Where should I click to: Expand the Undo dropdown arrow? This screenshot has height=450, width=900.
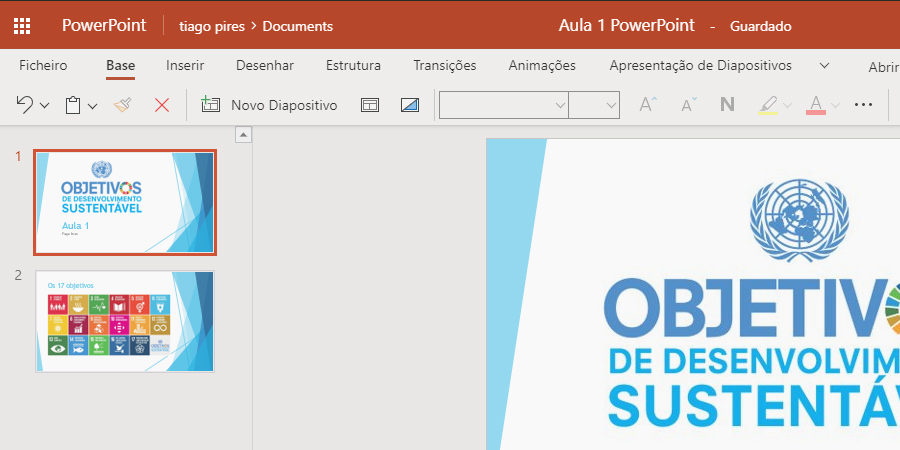coord(44,106)
